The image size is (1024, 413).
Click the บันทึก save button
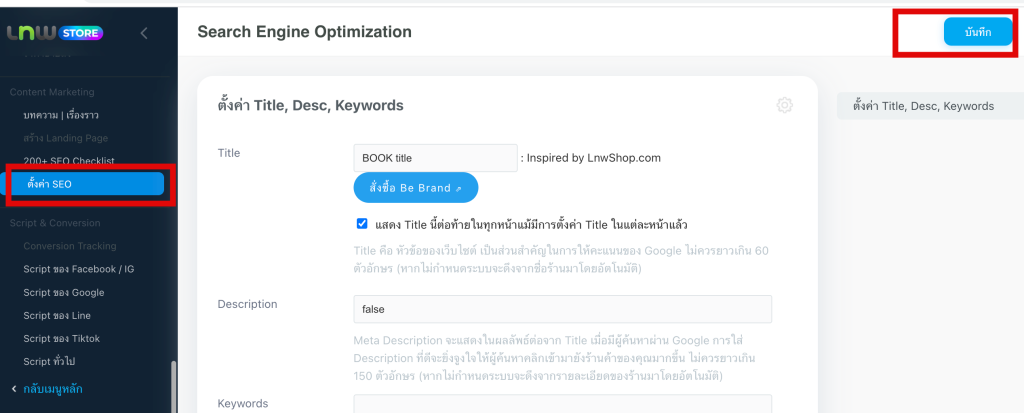[x=977, y=33]
